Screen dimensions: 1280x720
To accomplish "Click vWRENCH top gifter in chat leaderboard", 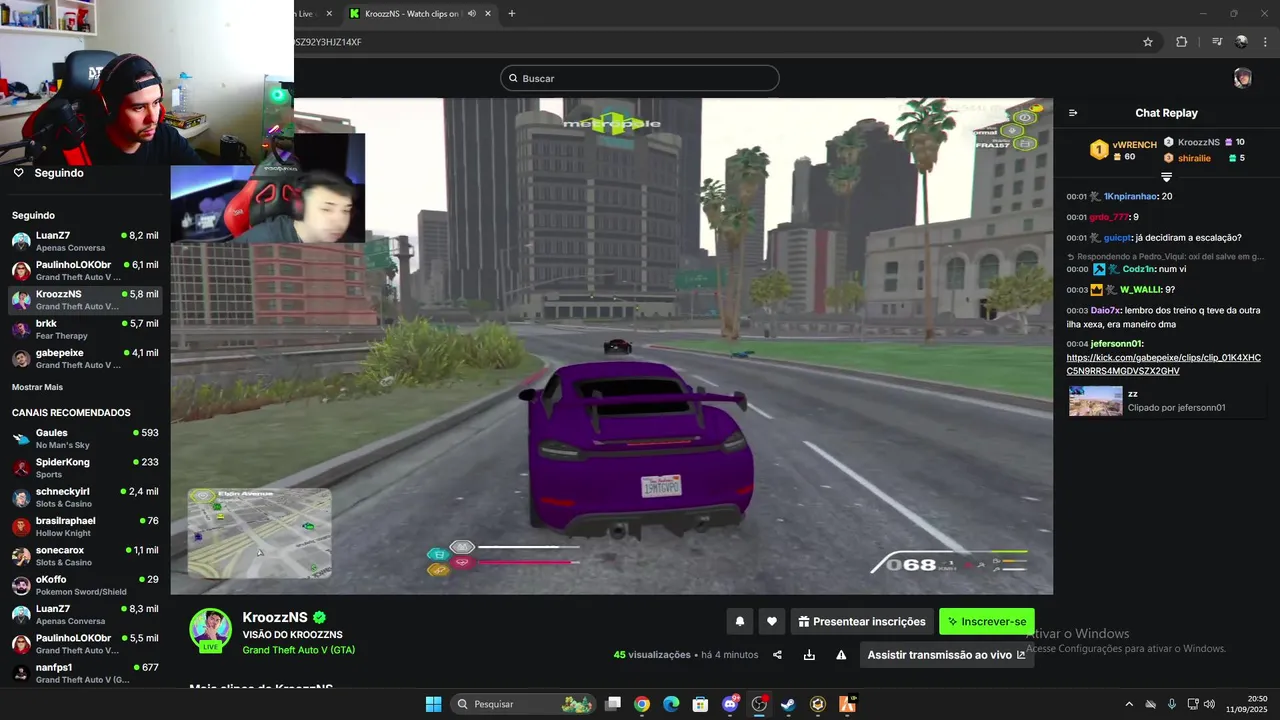I will coord(1134,144).
